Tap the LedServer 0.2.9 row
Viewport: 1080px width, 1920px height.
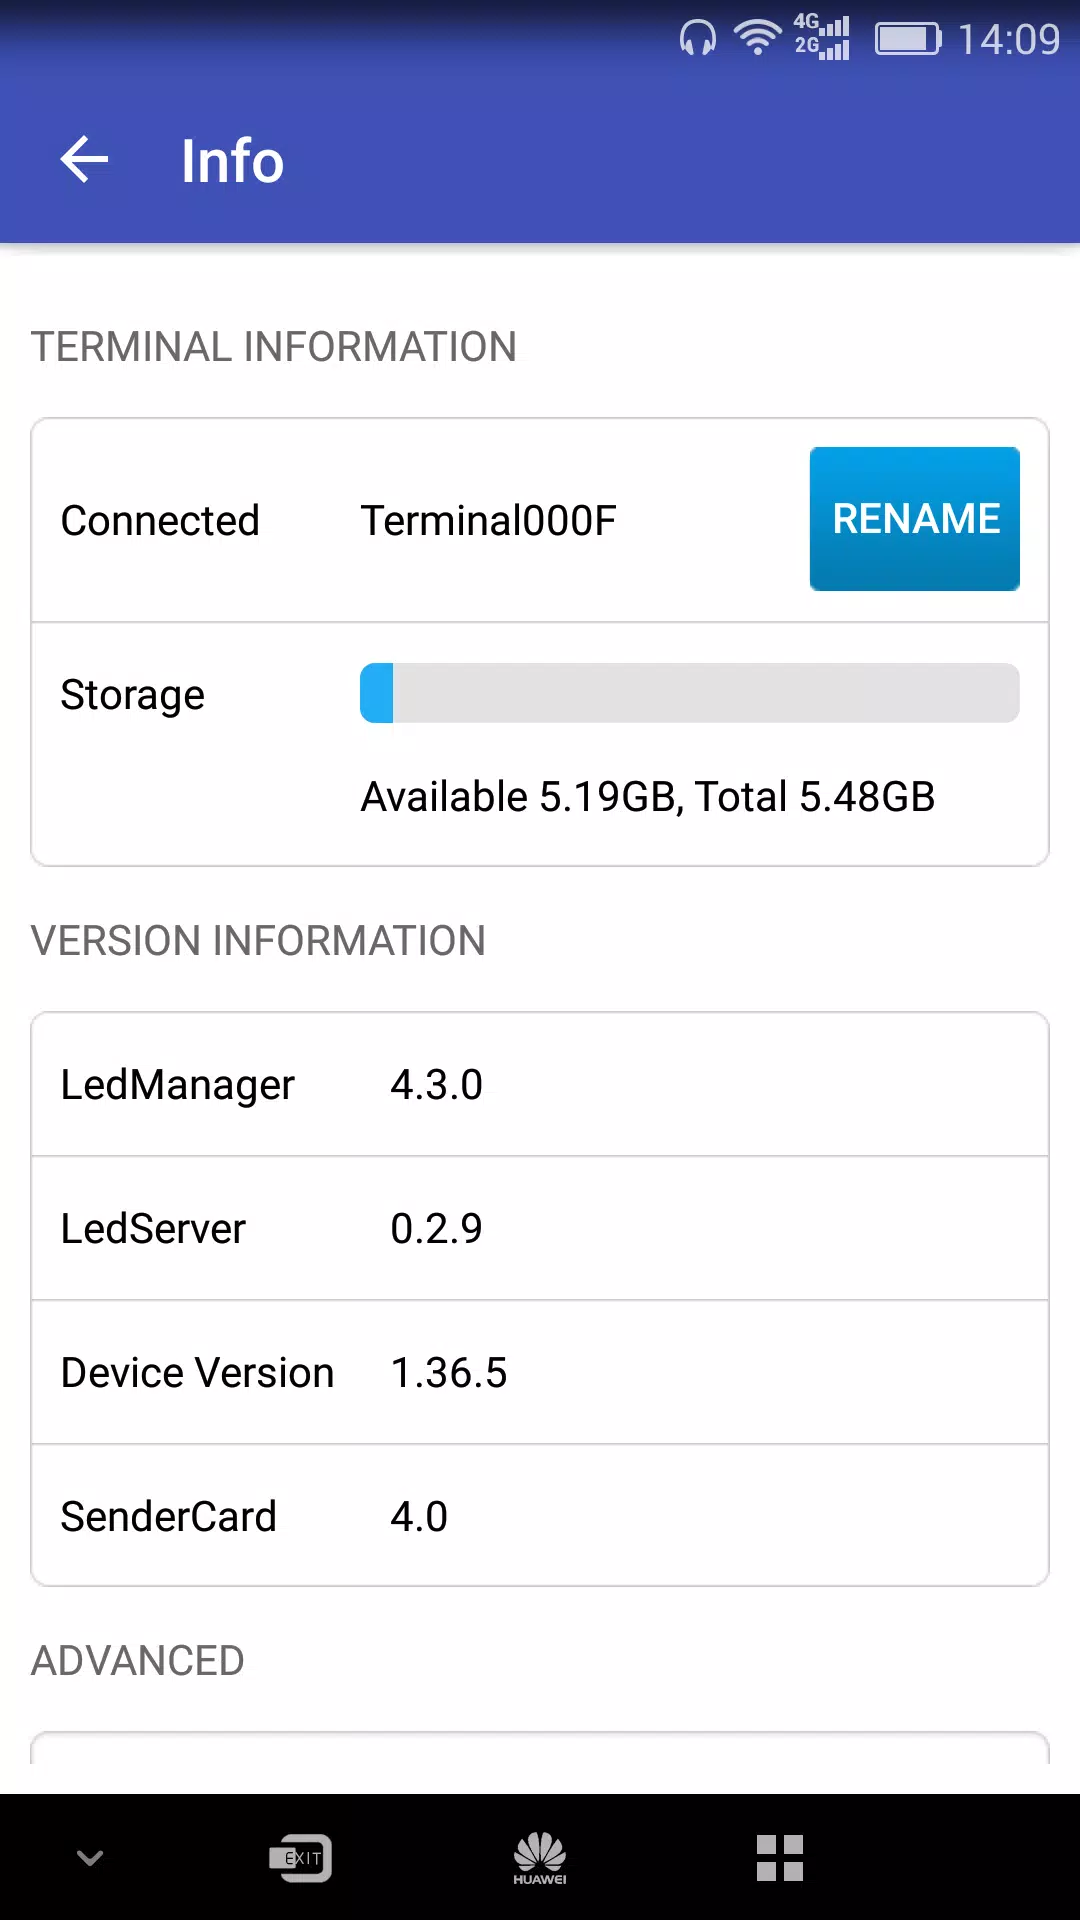pyautogui.click(x=540, y=1229)
